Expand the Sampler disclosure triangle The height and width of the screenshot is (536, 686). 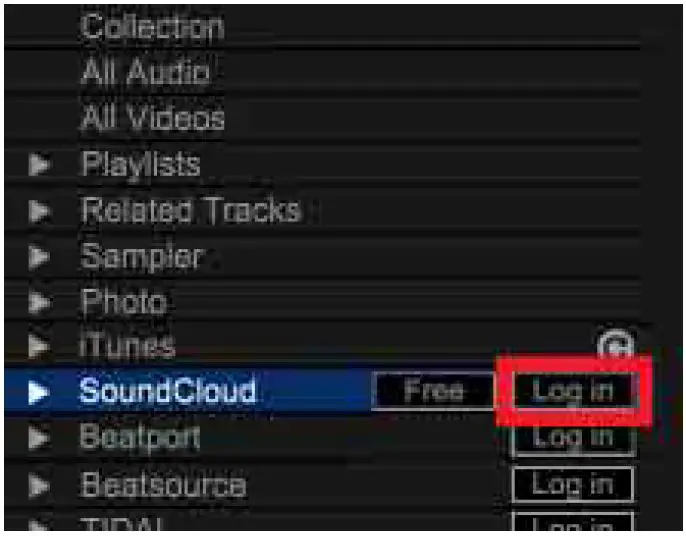point(39,256)
